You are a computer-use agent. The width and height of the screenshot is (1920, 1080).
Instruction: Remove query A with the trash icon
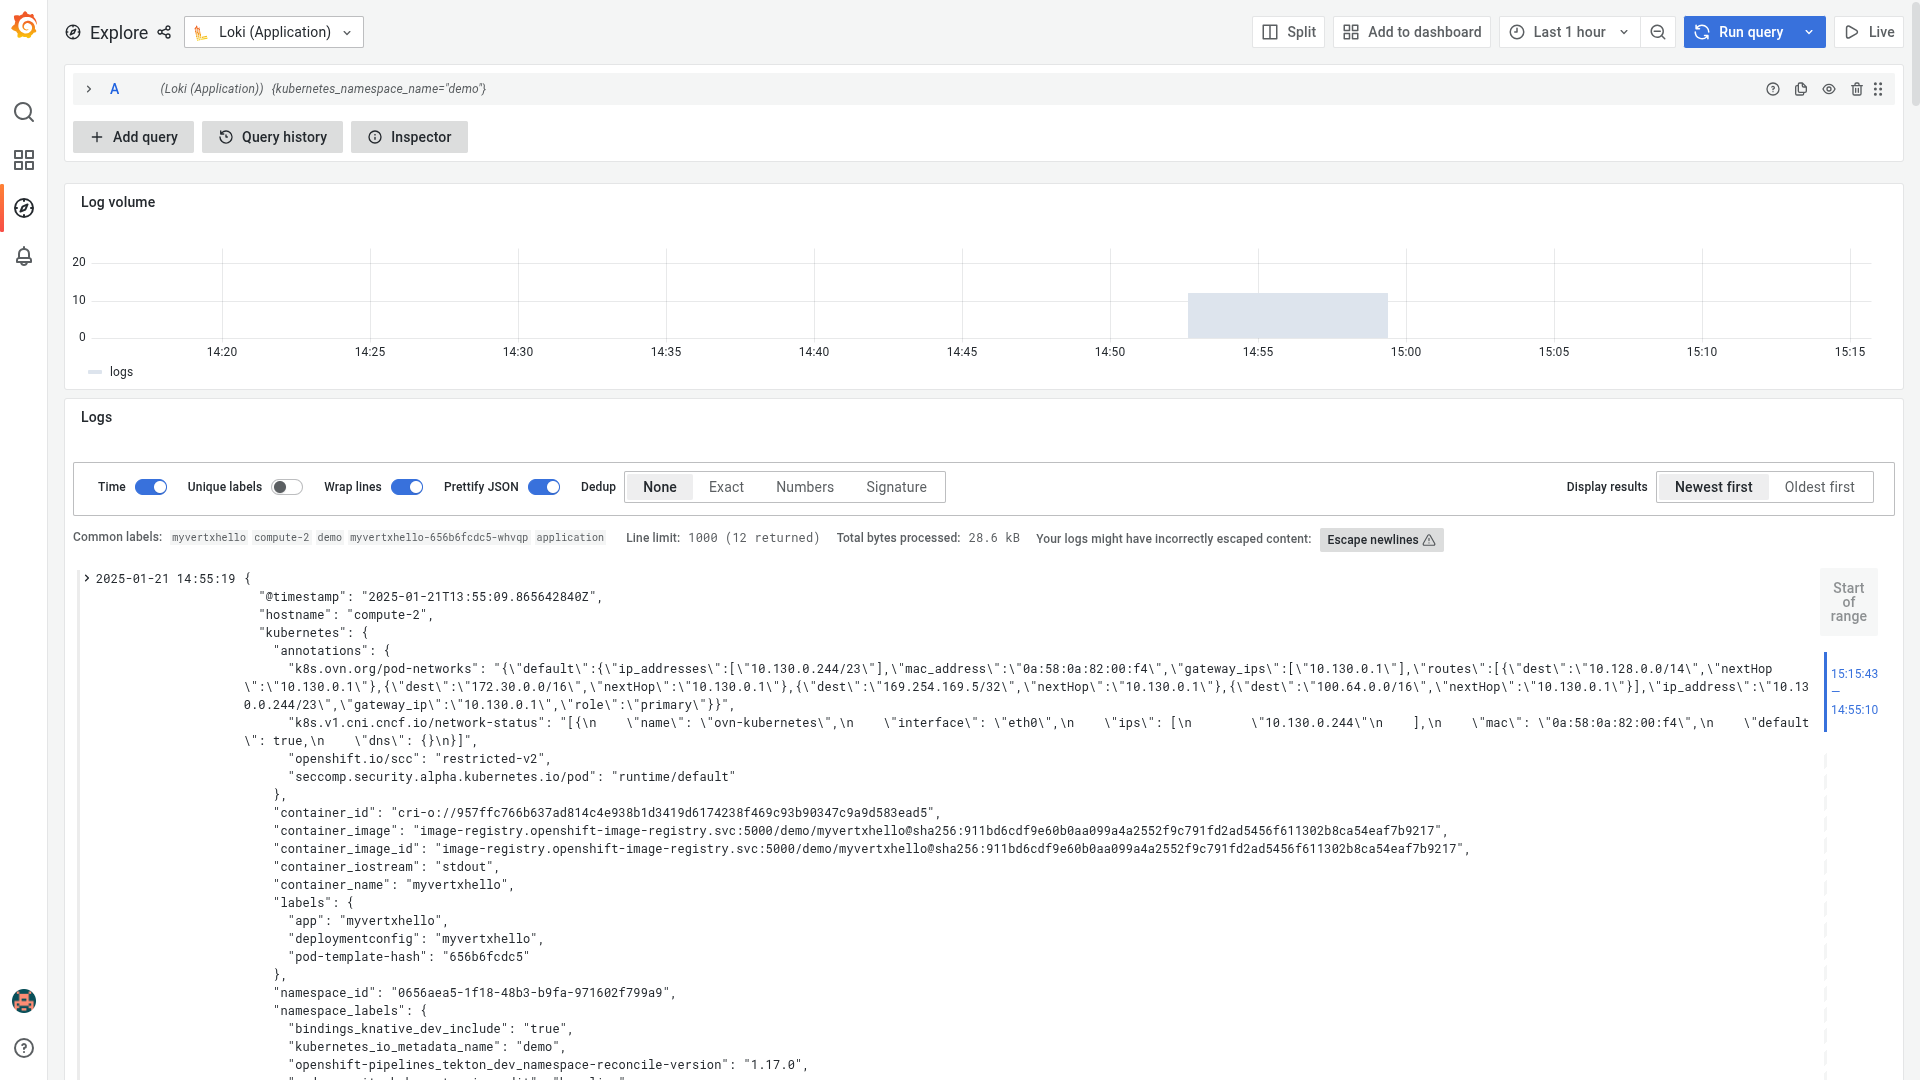pyautogui.click(x=1857, y=89)
